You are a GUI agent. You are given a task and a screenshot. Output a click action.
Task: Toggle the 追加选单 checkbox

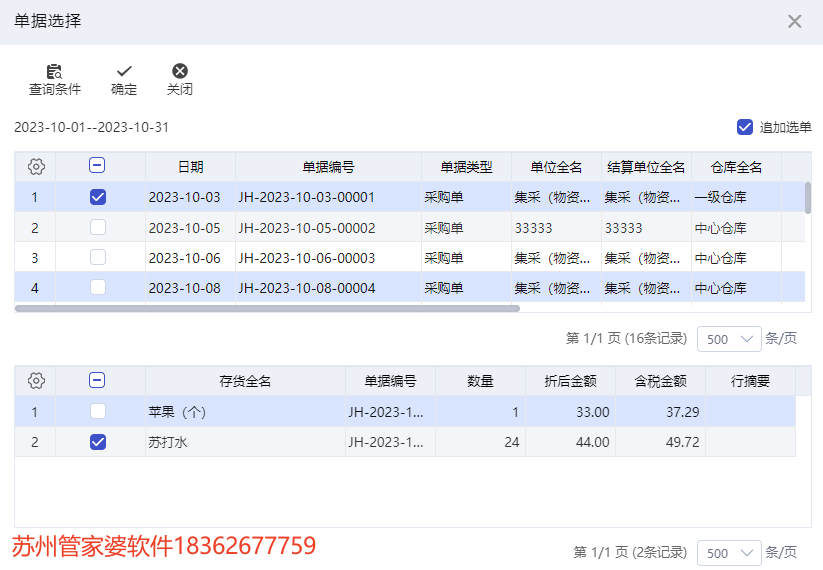(745, 127)
